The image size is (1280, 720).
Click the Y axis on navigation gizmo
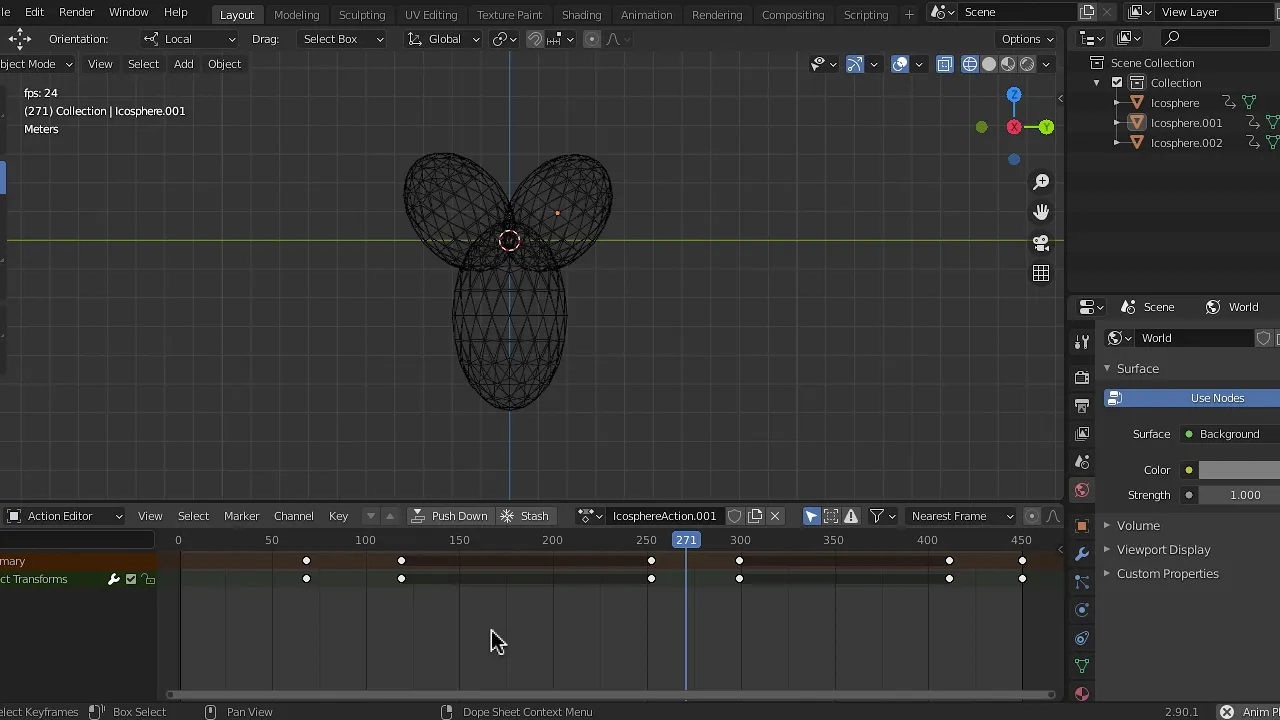coord(1046,127)
